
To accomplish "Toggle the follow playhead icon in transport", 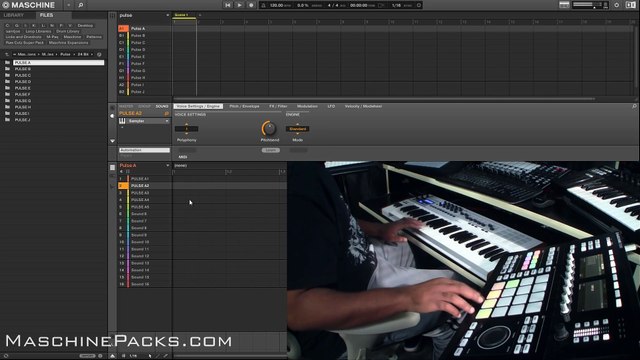I will (x=381, y=5).
